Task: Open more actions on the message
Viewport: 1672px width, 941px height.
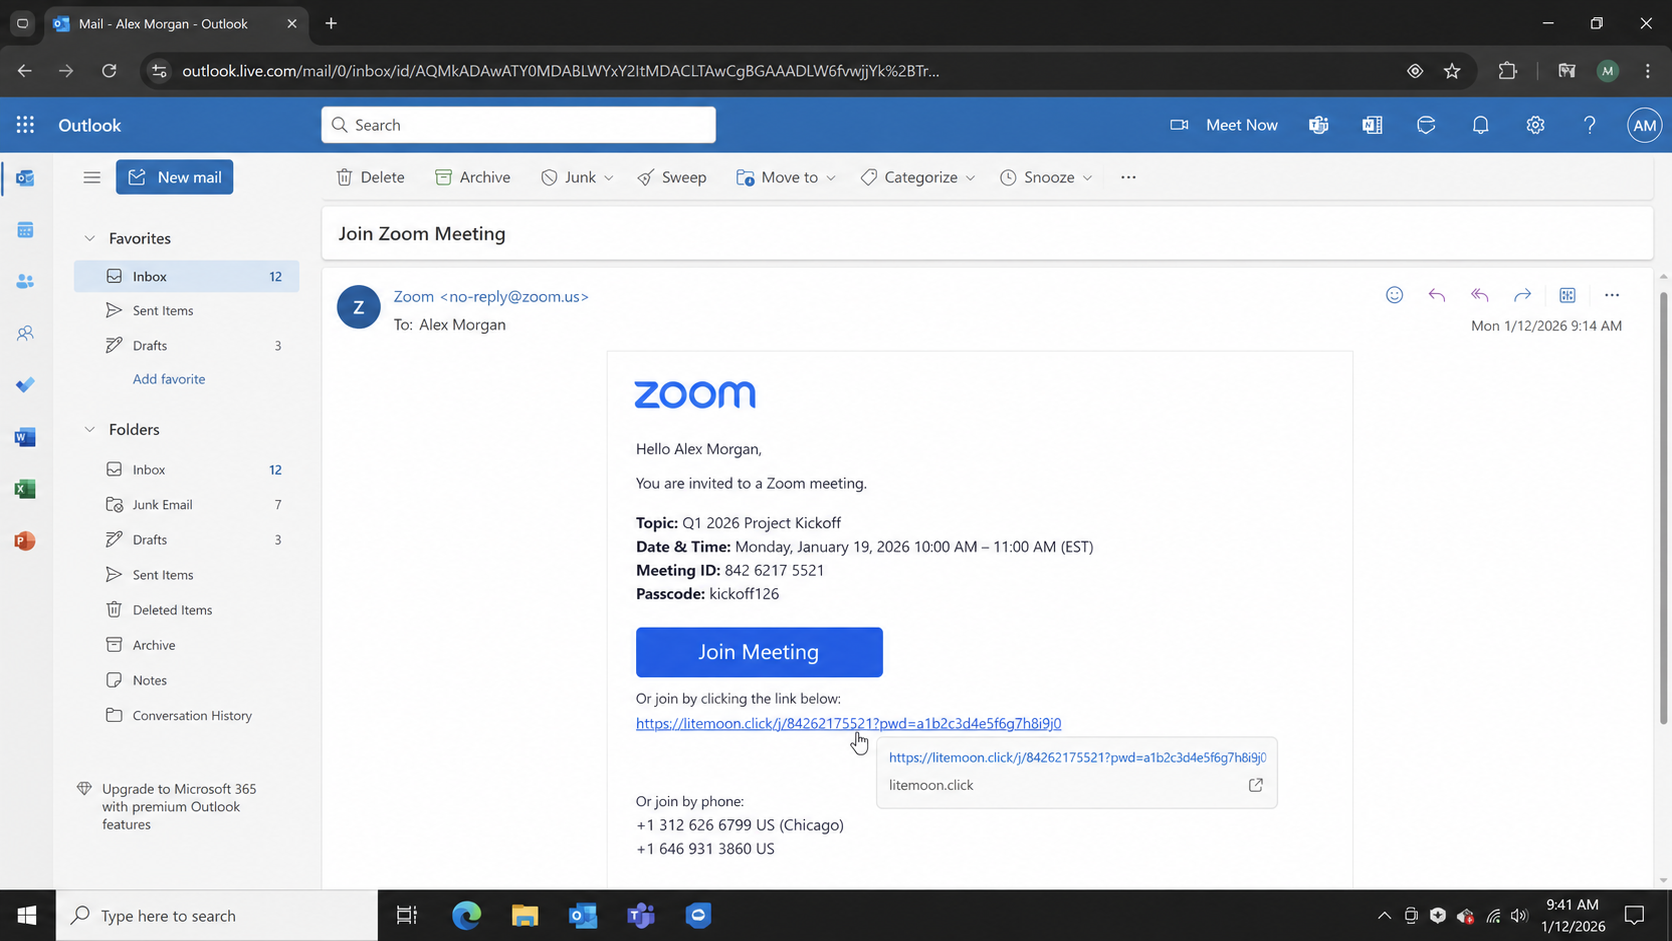Action: point(1612,295)
